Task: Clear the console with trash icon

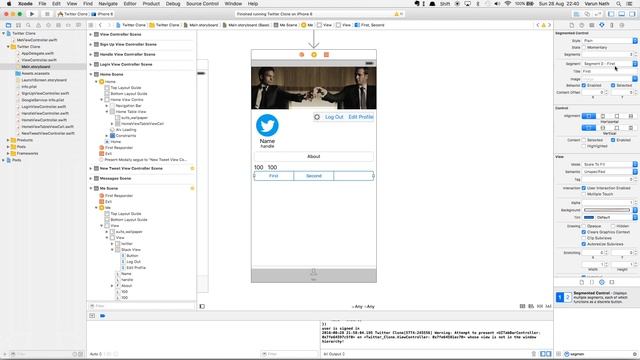Action: coord(533,354)
